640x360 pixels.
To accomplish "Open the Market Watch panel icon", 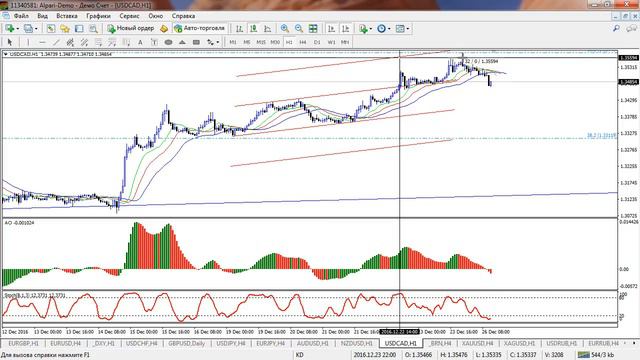I will tap(51, 29).
